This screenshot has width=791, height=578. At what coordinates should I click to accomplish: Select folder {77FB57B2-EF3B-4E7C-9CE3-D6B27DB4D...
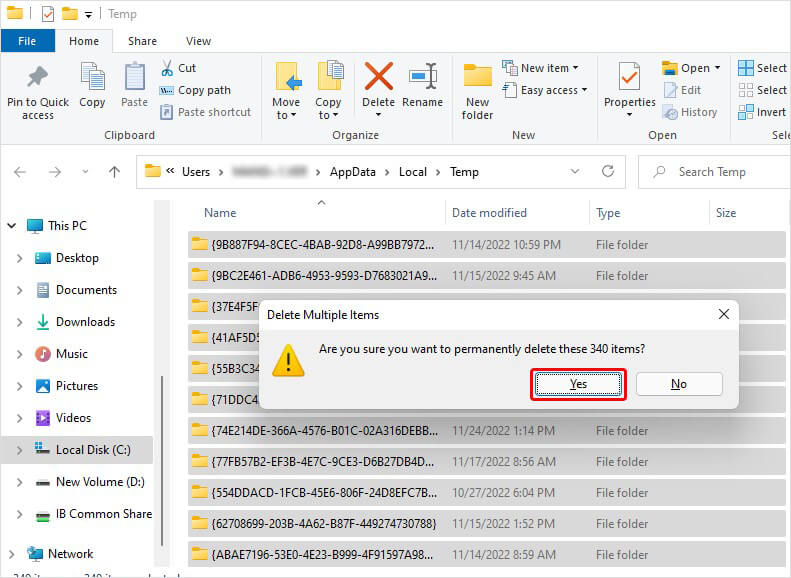[x=486, y=462]
